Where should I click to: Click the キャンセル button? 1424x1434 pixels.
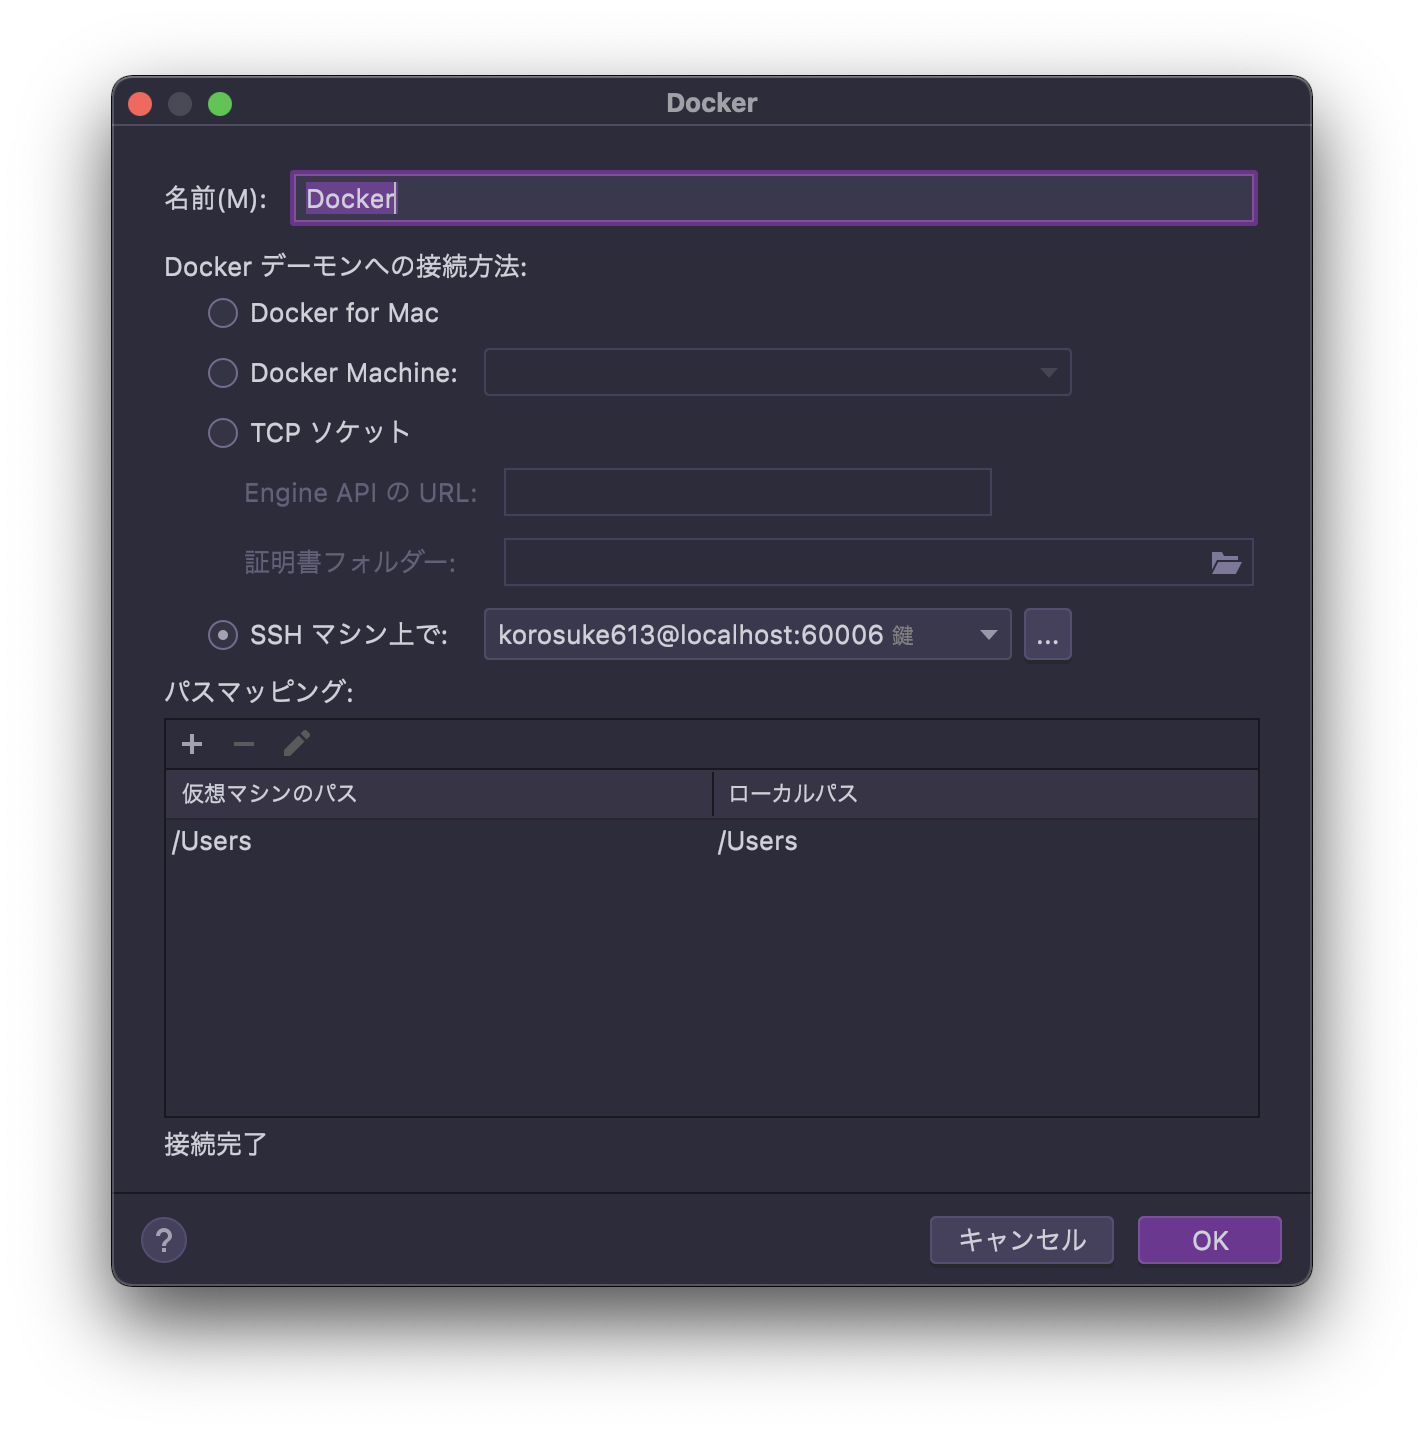1022,1240
